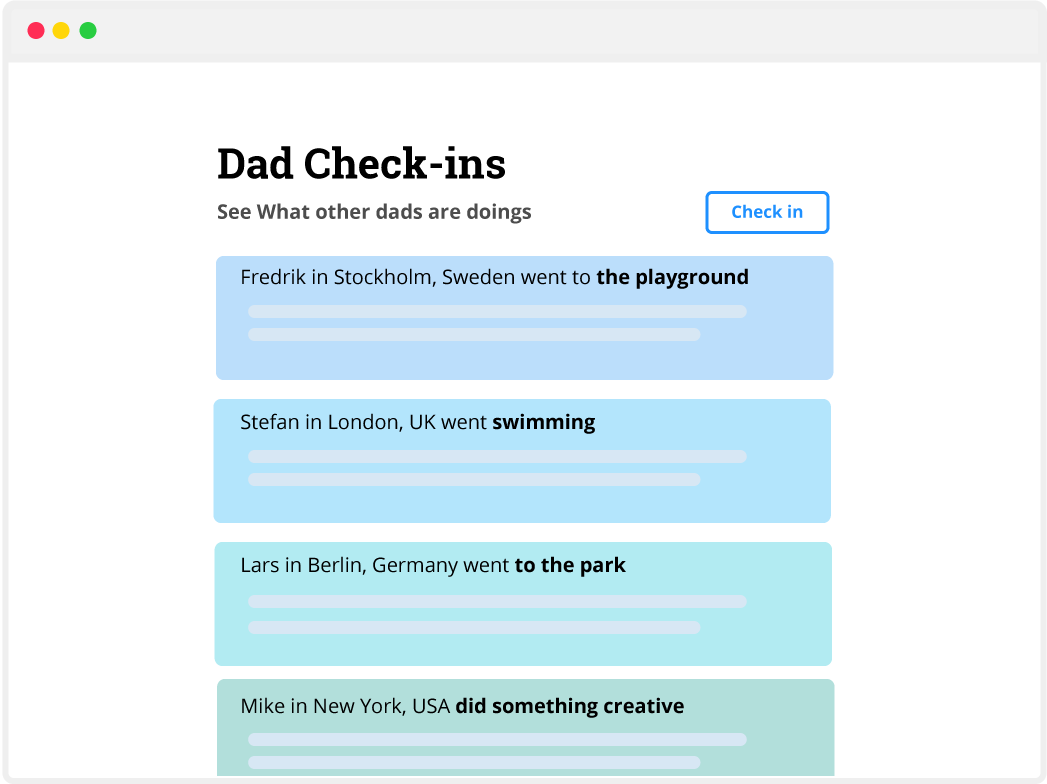Click the bold "the playground" text
Screen dimensions: 1047x784
click(x=672, y=277)
